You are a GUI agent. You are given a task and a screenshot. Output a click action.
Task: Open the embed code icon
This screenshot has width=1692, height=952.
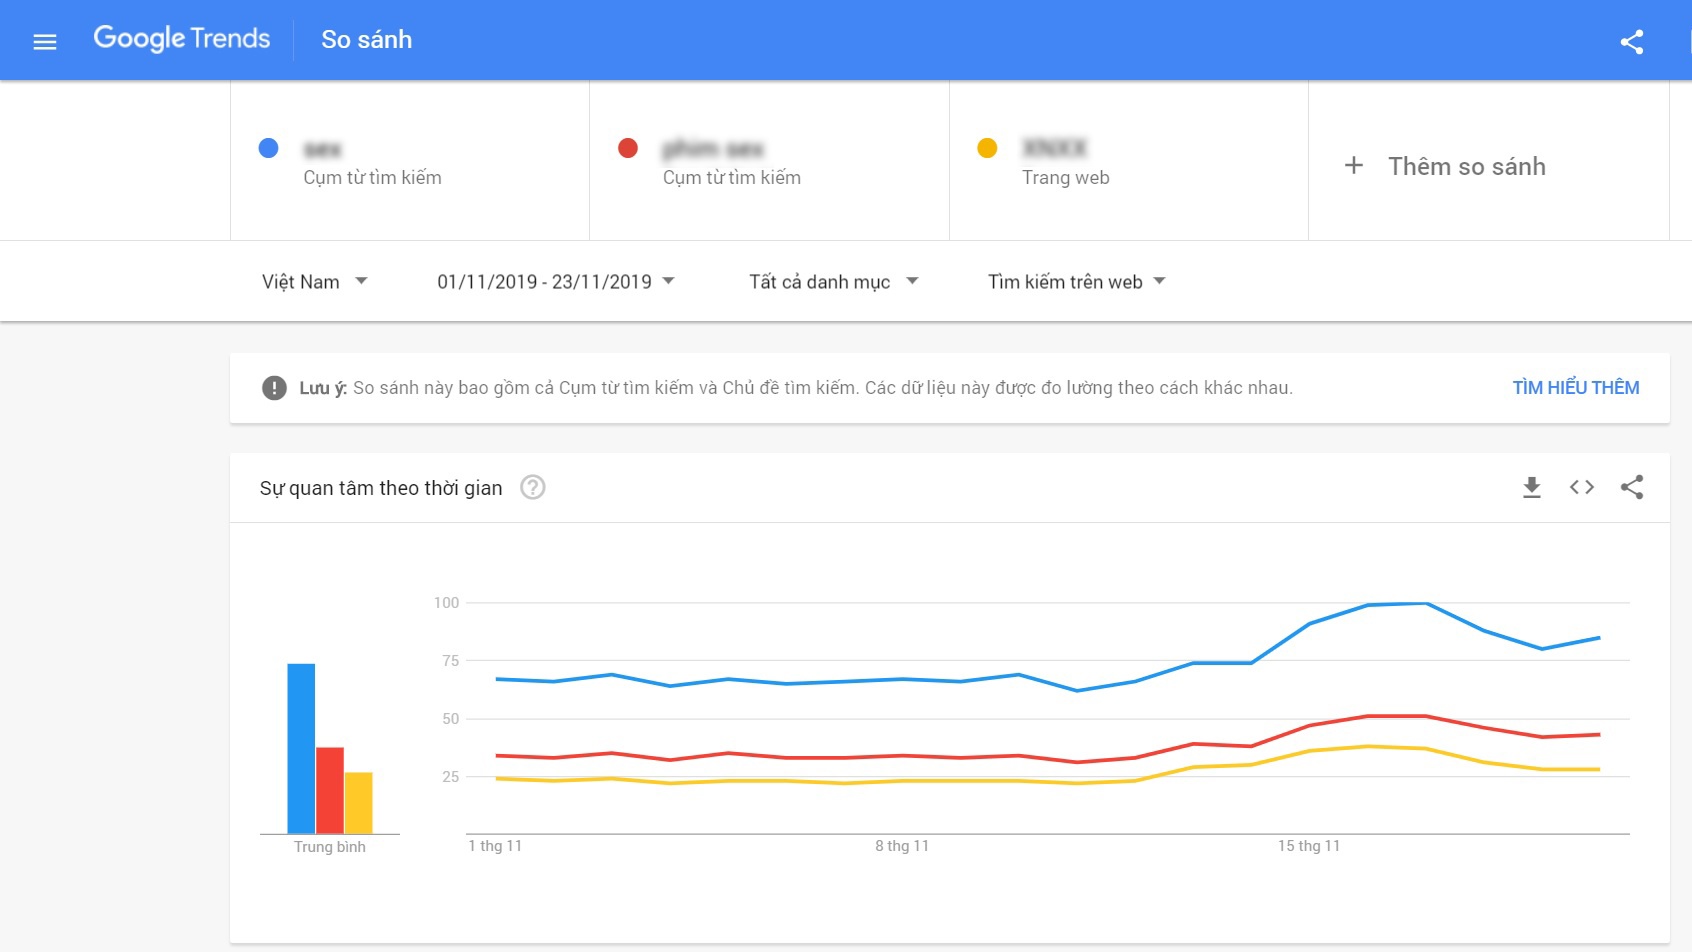click(x=1581, y=487)
